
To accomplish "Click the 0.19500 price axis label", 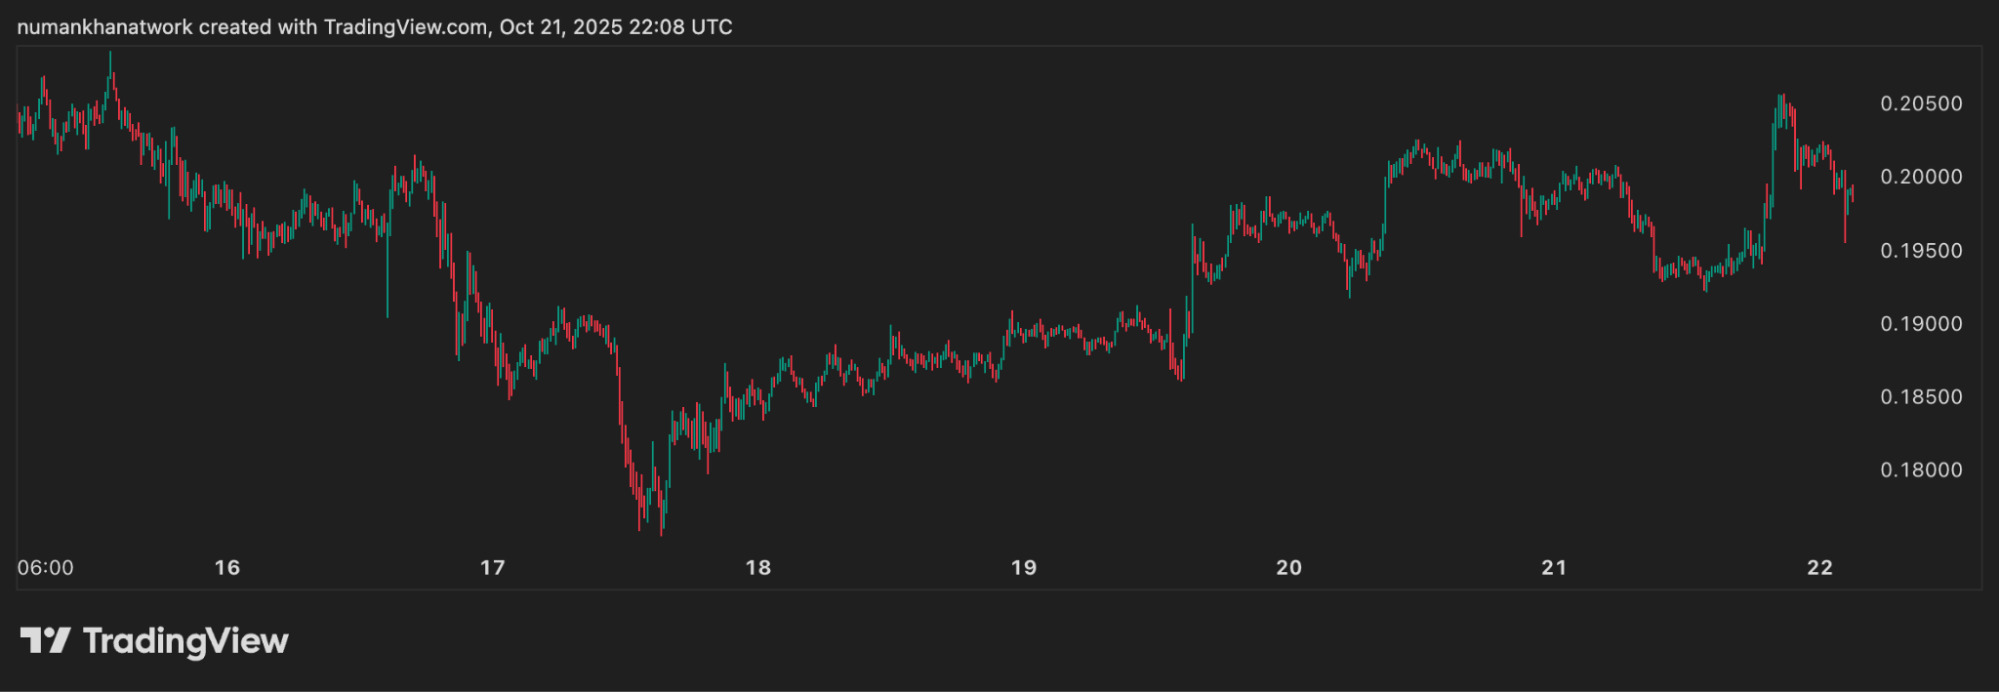I will pos(1921,251).
